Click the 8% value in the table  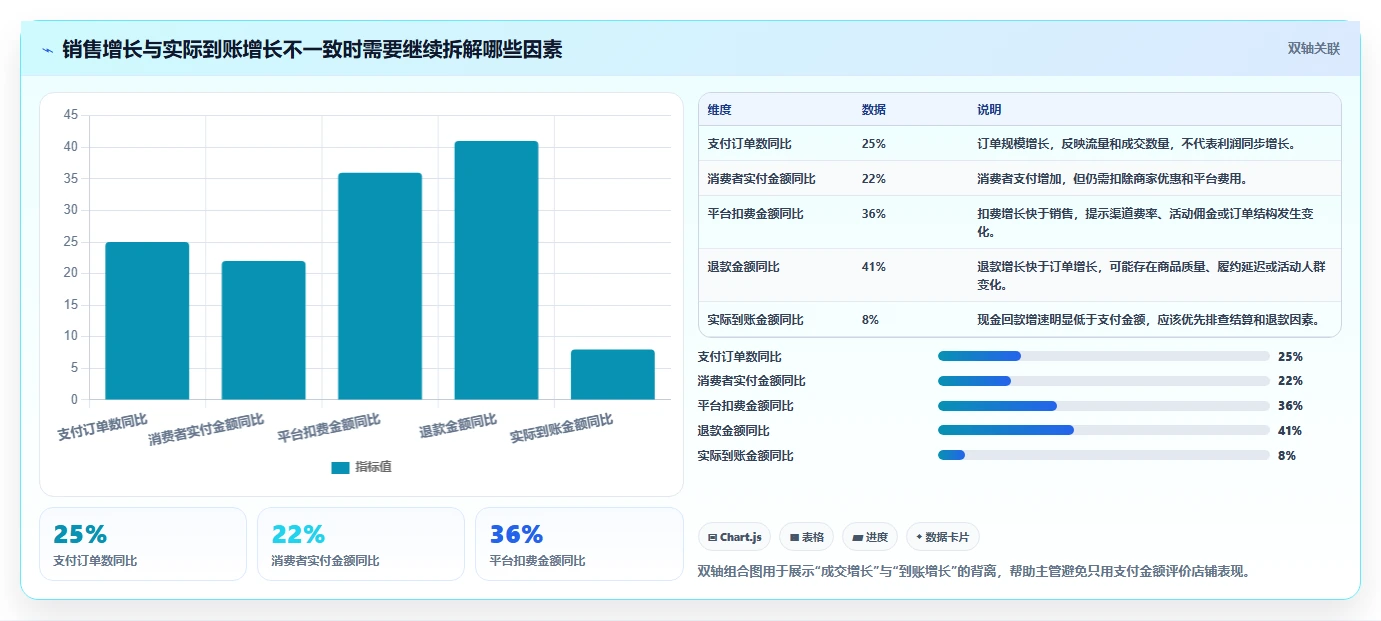tap(870, 320)
